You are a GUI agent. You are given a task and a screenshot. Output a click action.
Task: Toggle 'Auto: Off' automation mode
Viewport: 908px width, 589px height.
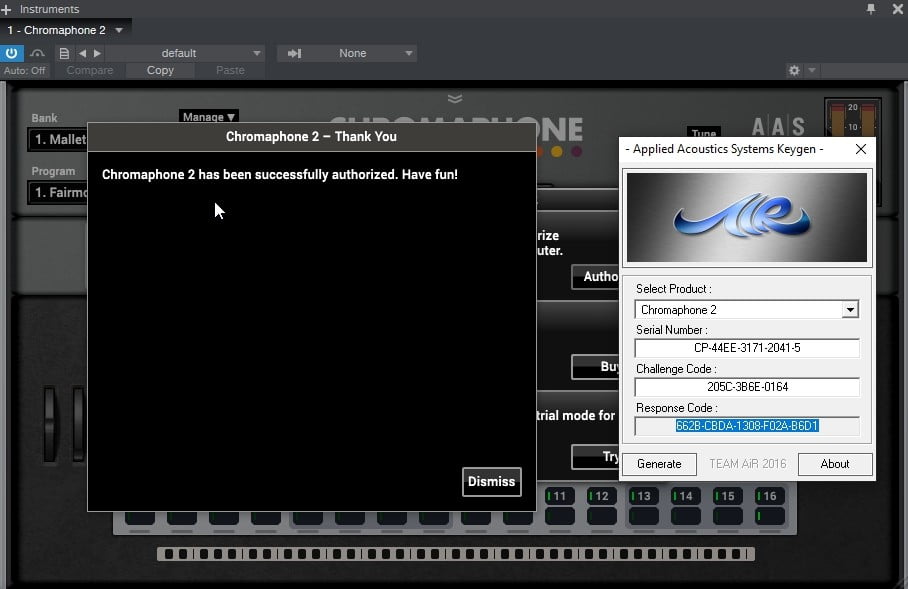pos(24,70)
